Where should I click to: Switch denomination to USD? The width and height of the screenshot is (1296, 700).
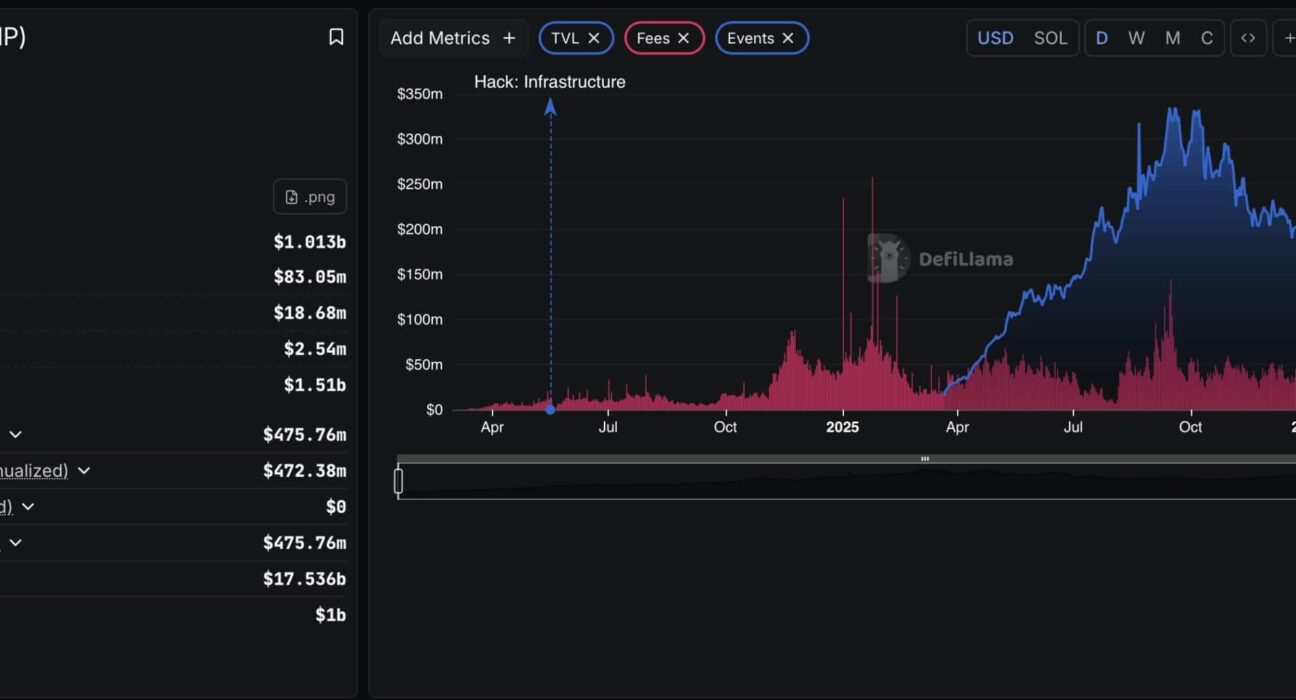(x=995, y=38)
